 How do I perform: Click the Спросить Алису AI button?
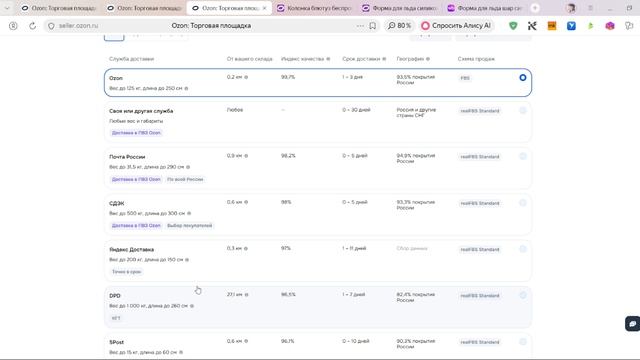456,26
